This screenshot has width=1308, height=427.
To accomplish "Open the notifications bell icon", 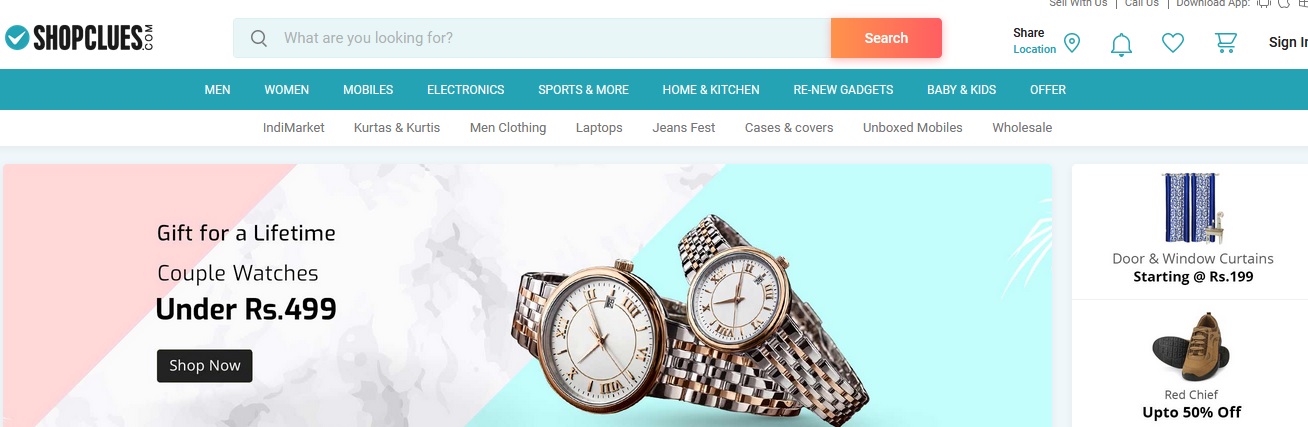I will tap(1122, 43).
